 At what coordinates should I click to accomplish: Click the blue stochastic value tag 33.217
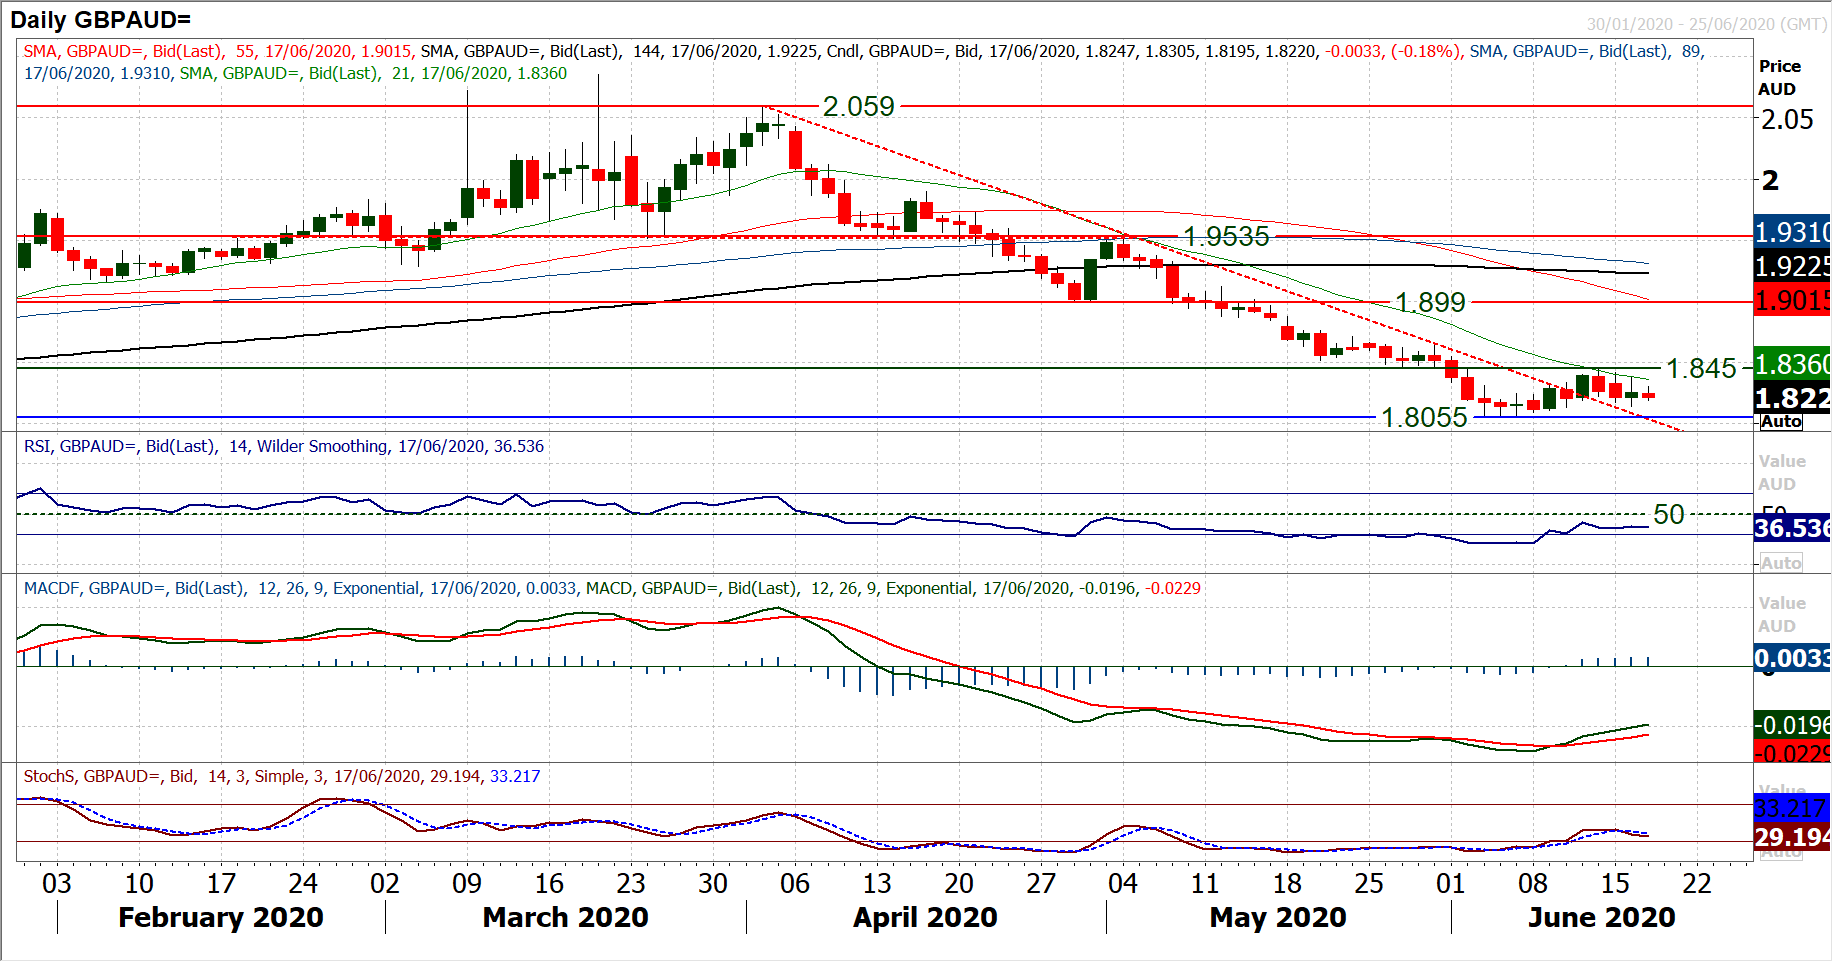click(x=1792, y=808)
